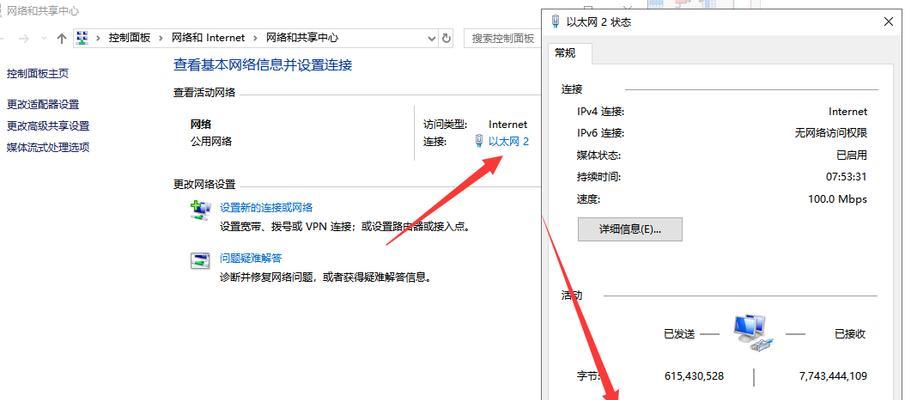This screenshot has height=400, width=905.
Task: Click the 已启用 media state value
Action: 852,155
